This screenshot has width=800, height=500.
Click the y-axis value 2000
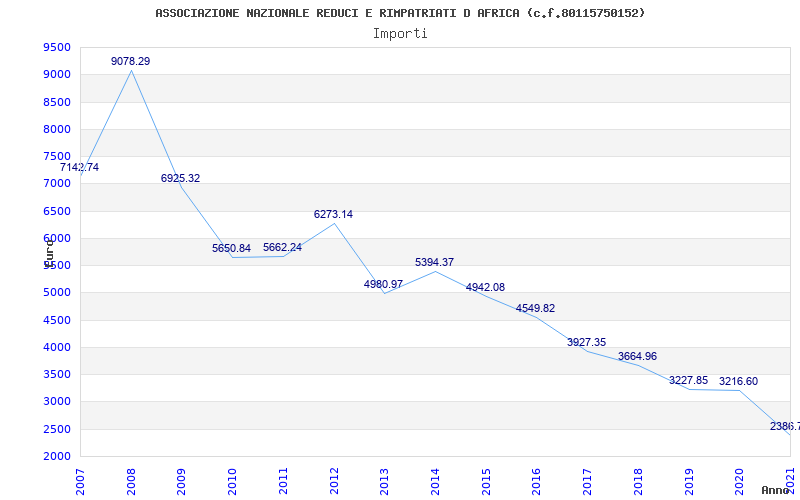[x=57, y=456]
